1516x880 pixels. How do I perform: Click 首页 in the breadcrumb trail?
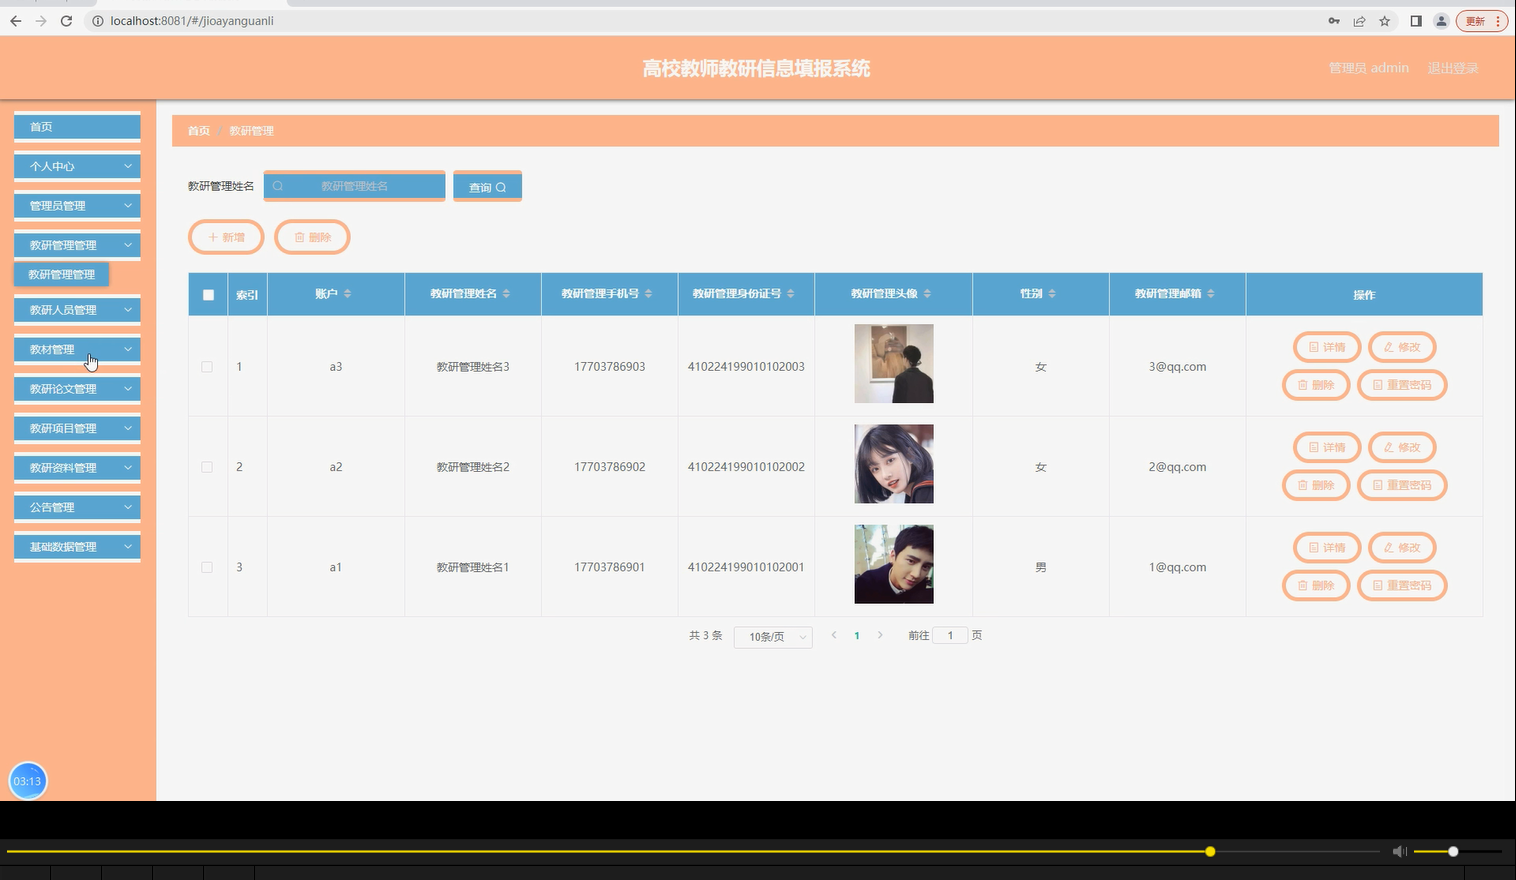[198, 130]
